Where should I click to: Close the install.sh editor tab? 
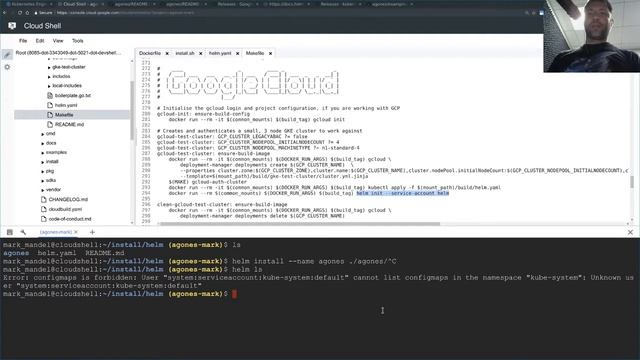pos(200,53)
